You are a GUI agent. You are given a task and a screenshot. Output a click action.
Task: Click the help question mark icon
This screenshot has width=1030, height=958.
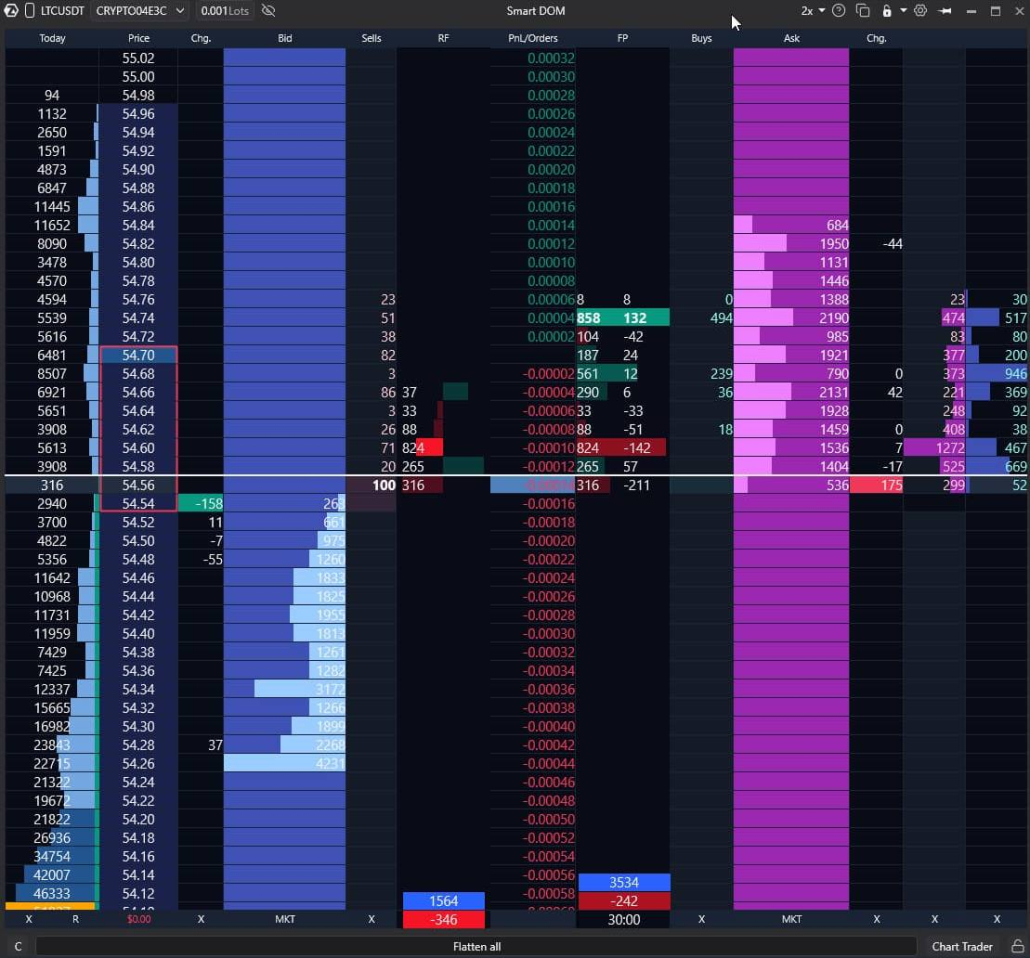click(838, 11)
